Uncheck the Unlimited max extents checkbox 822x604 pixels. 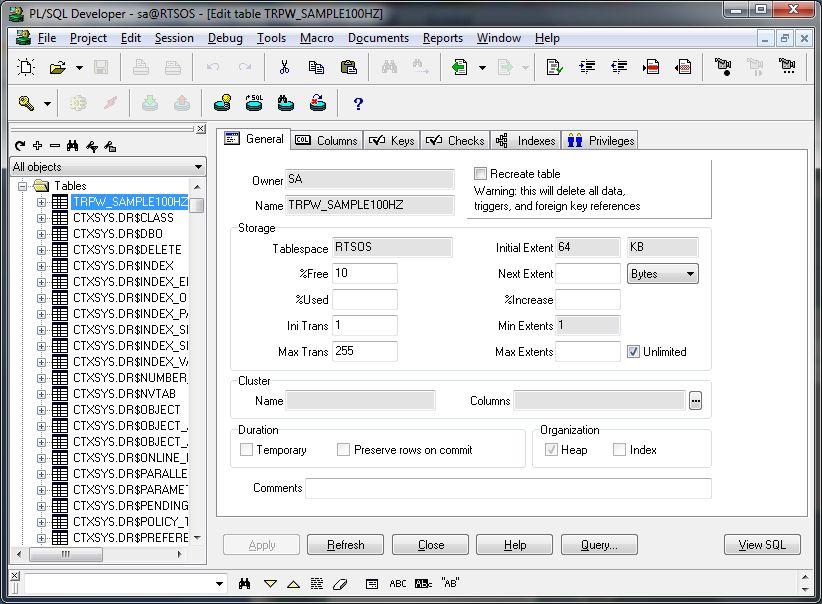[633, 351]
